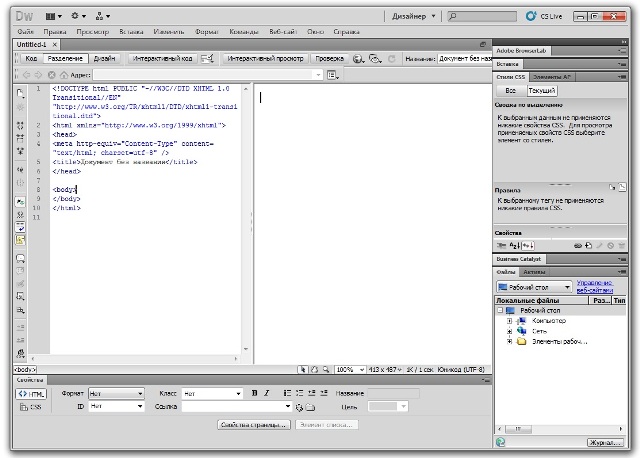Select the CSS properties mode
Screen dimensions: 640x458
30,407
